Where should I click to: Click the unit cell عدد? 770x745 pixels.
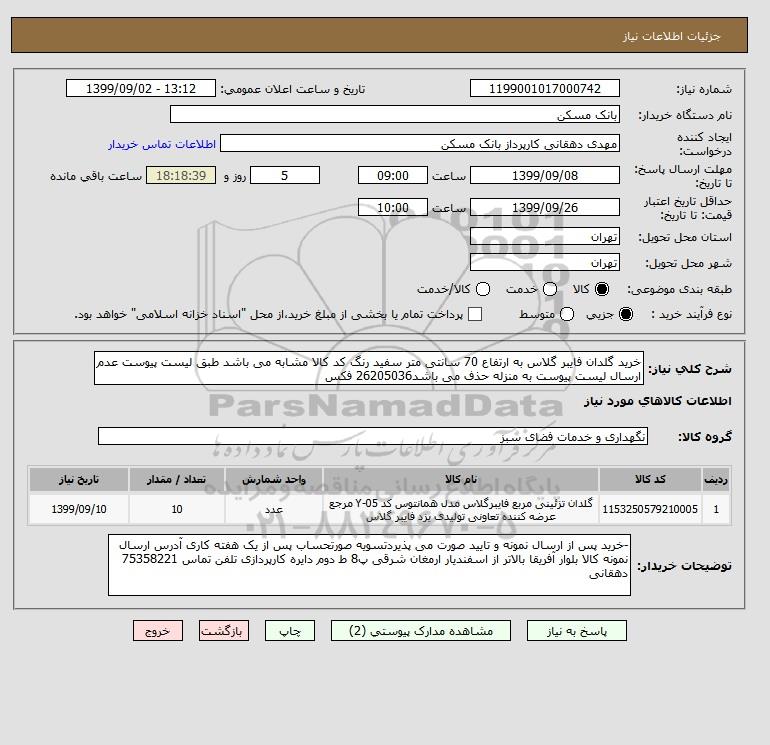(x=274, y=509)
